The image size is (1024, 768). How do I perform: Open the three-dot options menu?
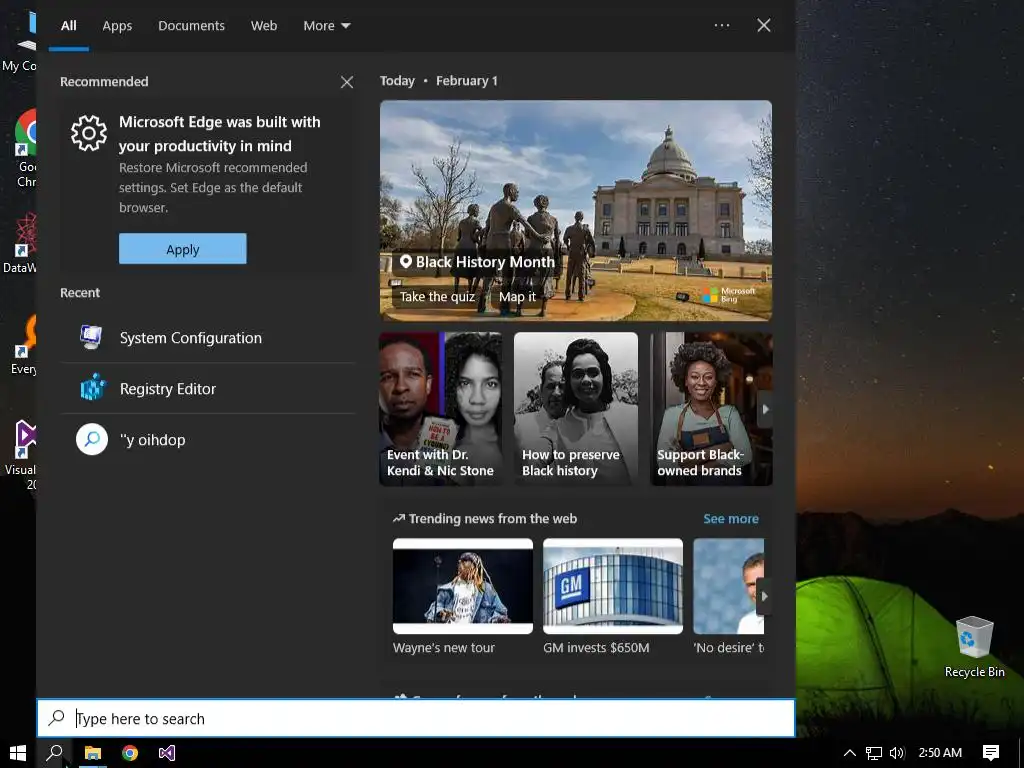pyautogui.click(x=722, y=25)
